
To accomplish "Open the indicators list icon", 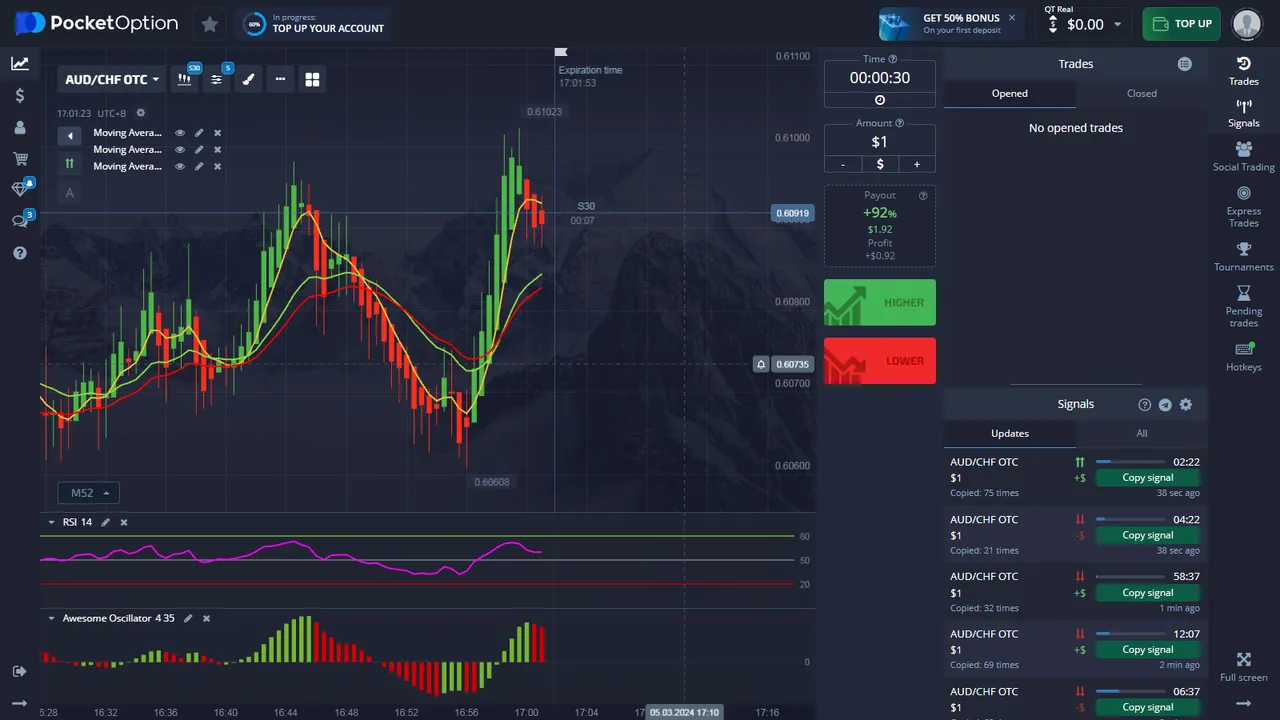I will (216, 79).
